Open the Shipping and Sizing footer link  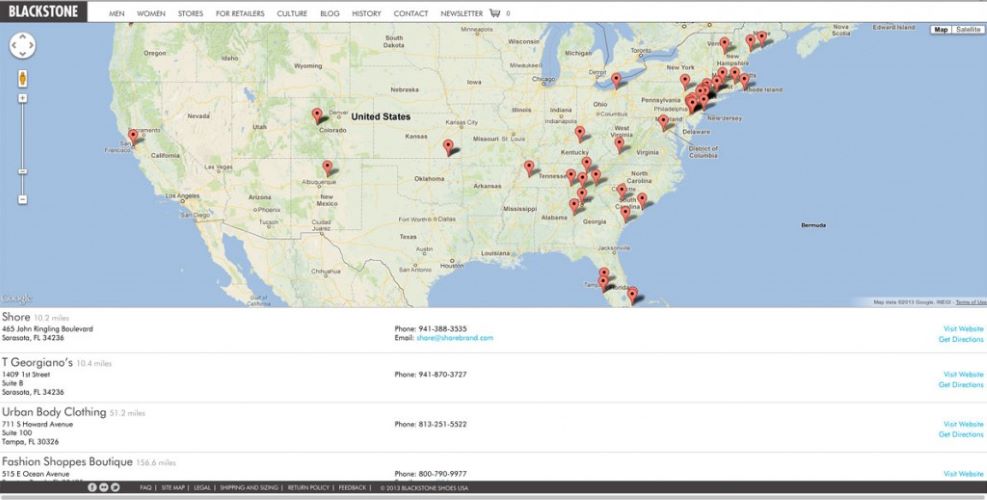pos(248,488)
